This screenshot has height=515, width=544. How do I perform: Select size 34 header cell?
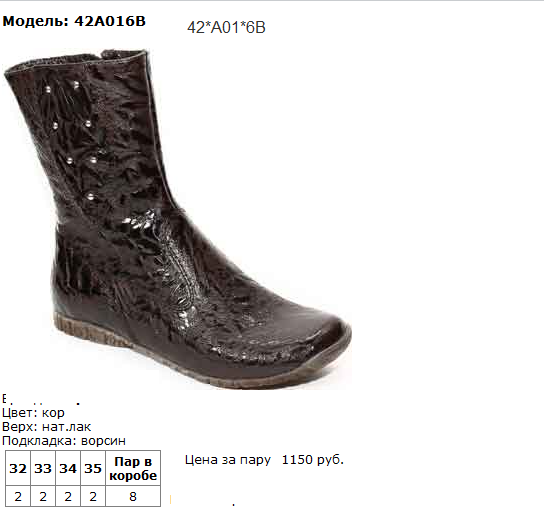(68, 468)
